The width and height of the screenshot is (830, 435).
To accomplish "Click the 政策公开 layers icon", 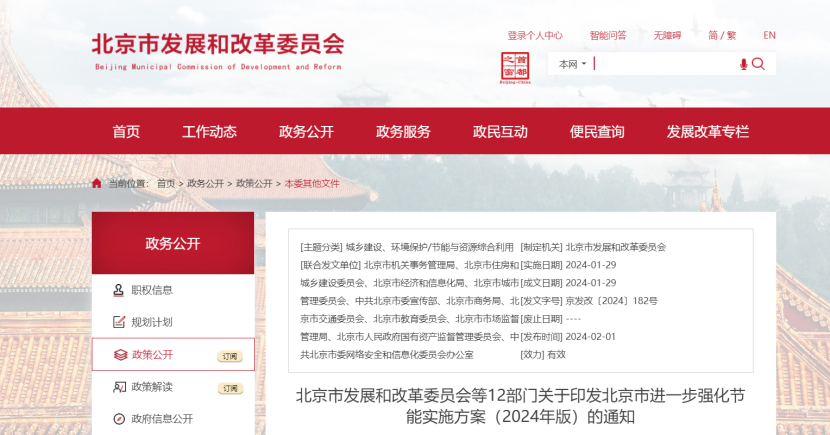I will pyautogui.click(x=119, y=354).
